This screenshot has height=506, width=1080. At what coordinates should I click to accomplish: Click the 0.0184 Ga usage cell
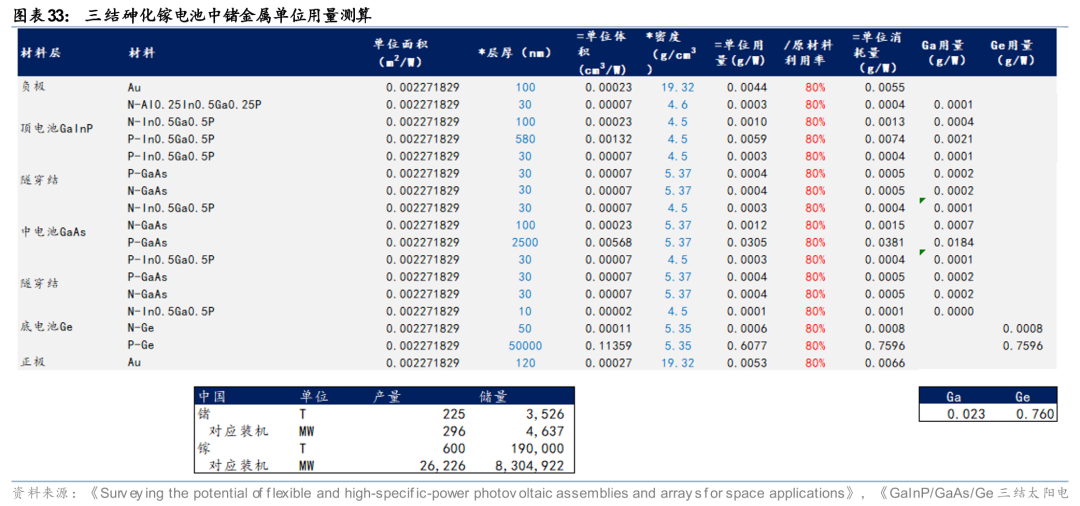pyautogui.click(x=953, y=242)
